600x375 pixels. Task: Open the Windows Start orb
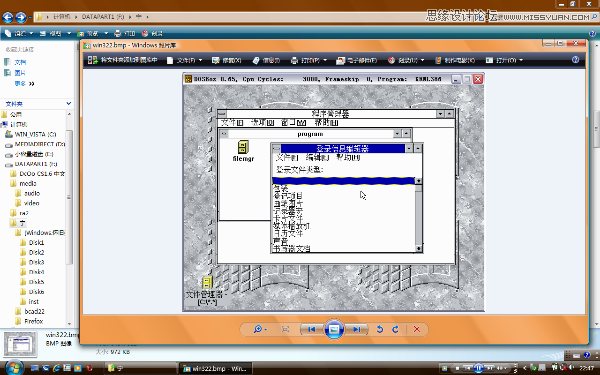[x=14, y=368]
